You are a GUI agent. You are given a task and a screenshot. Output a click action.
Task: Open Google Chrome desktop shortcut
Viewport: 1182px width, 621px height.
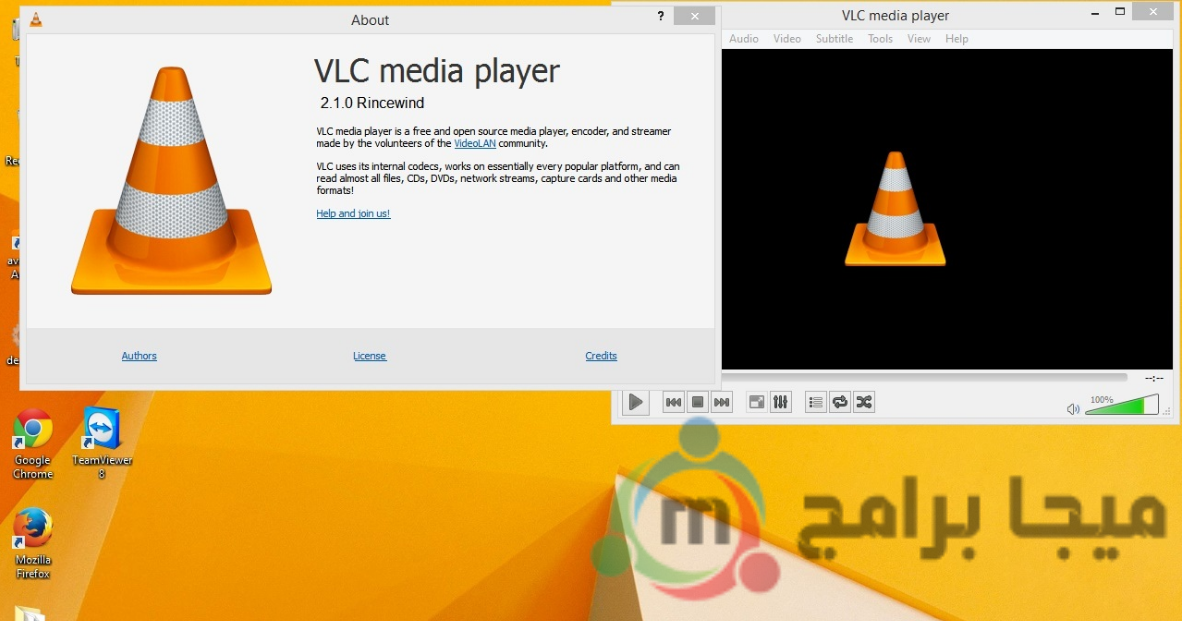pyautogui.click(x=33, y=444)
